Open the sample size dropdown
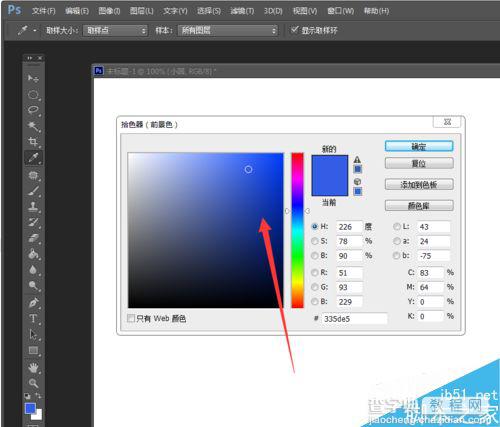Image resolution: width=500 pixels, height=427 pixels. click(x=115, y=31)
